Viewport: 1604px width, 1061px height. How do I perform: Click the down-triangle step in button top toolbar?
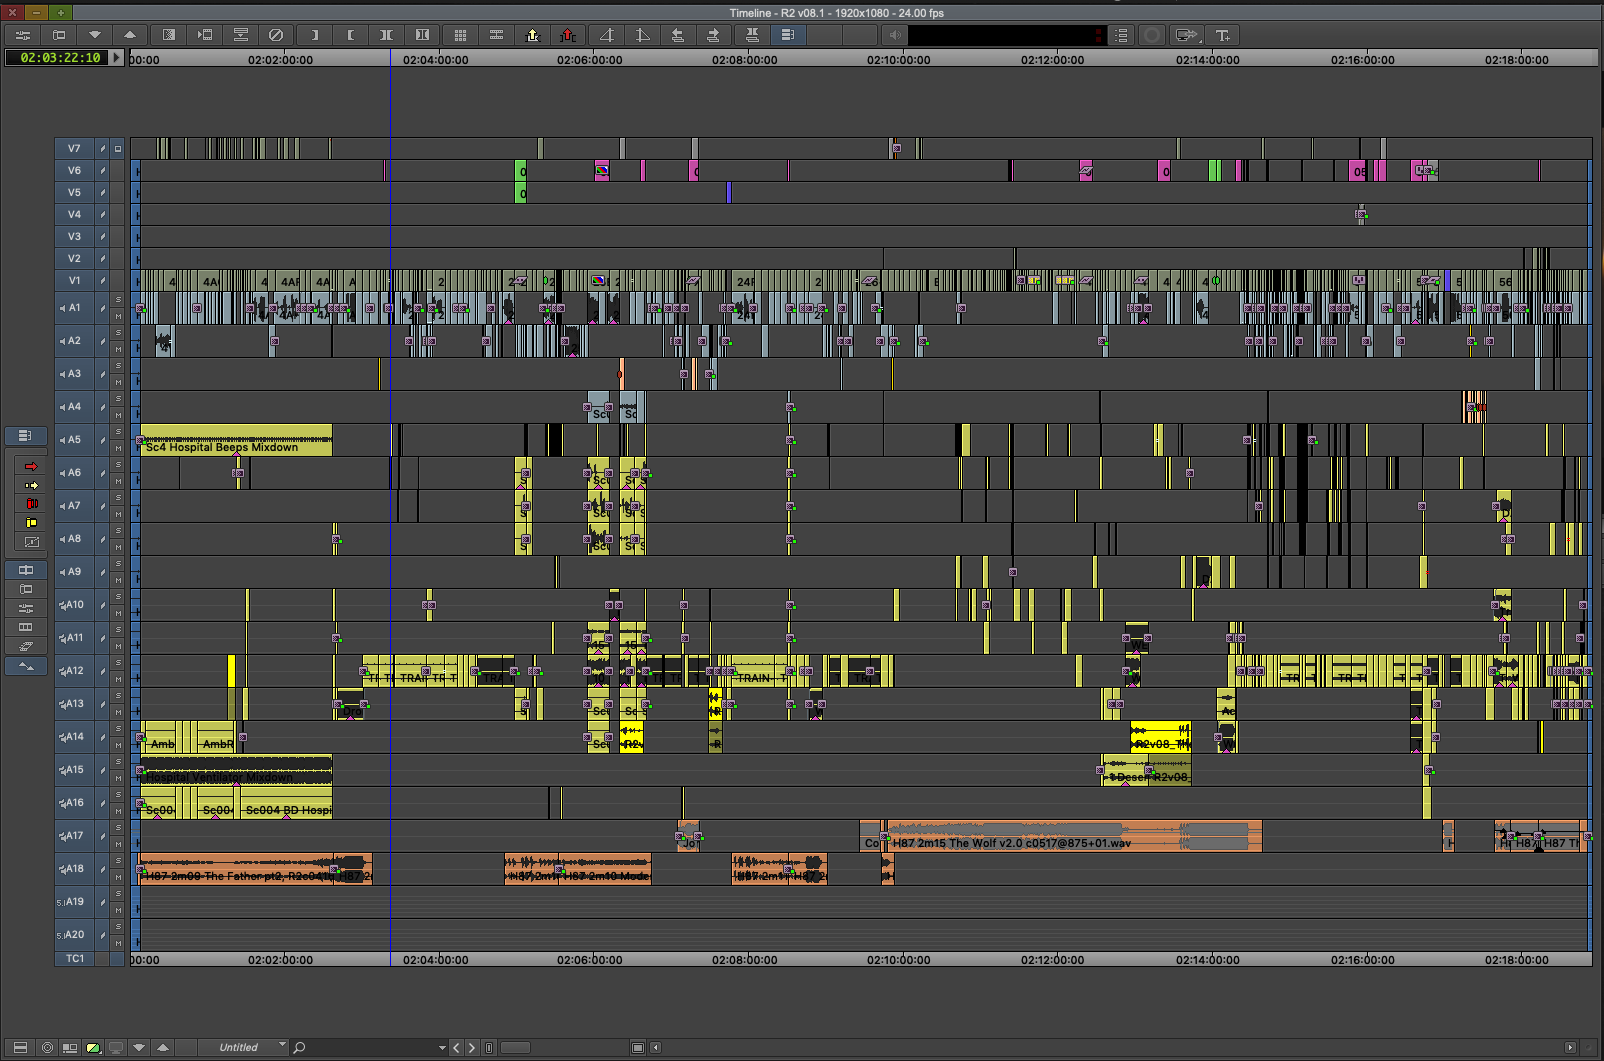tap(95, 35)
